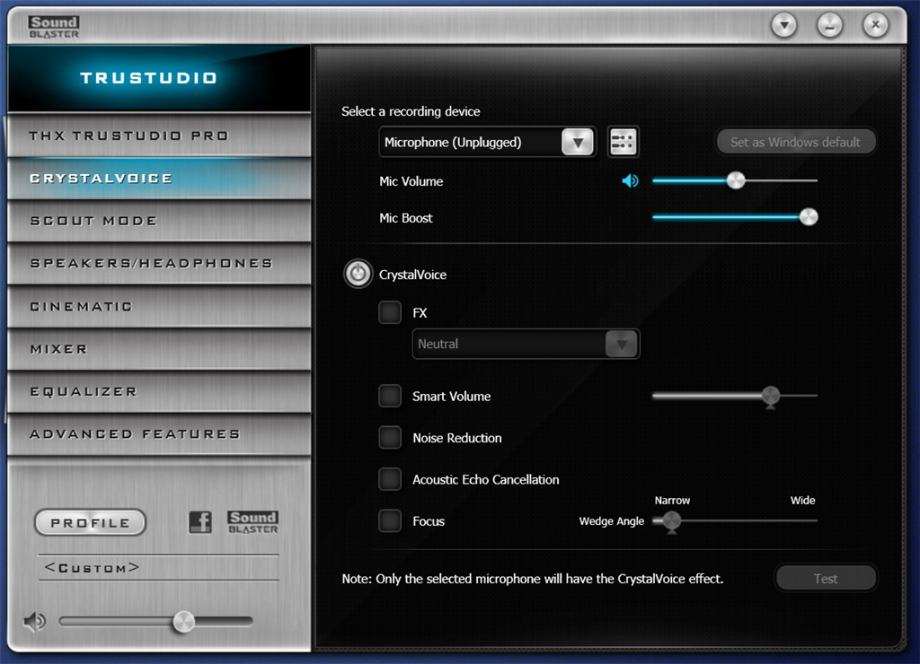Enable Acoustic Echo Cancellation checkbox
This screenshot has width=920, height=664.
tap(390, 479)
